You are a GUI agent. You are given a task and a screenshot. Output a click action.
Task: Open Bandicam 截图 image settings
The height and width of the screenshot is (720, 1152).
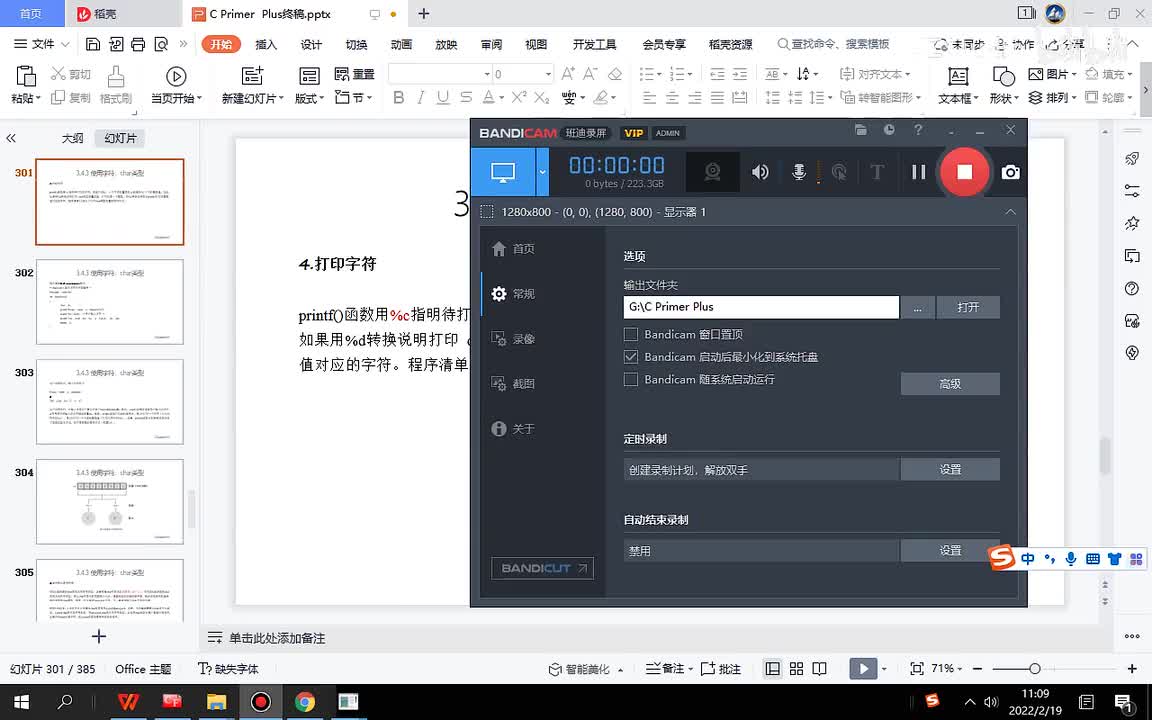click(x=514, y=384)
